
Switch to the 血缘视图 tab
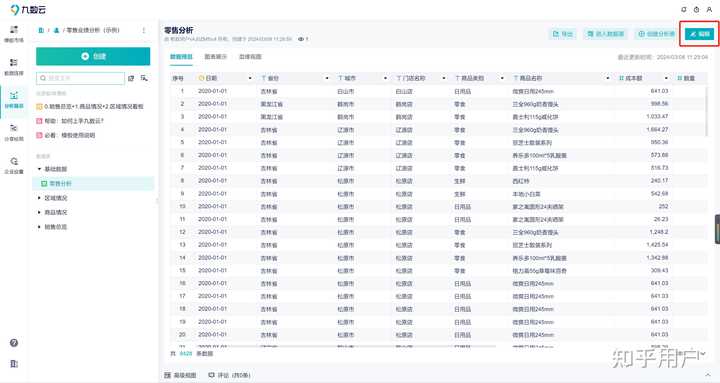pyautogui.click(x=250, y=57)
